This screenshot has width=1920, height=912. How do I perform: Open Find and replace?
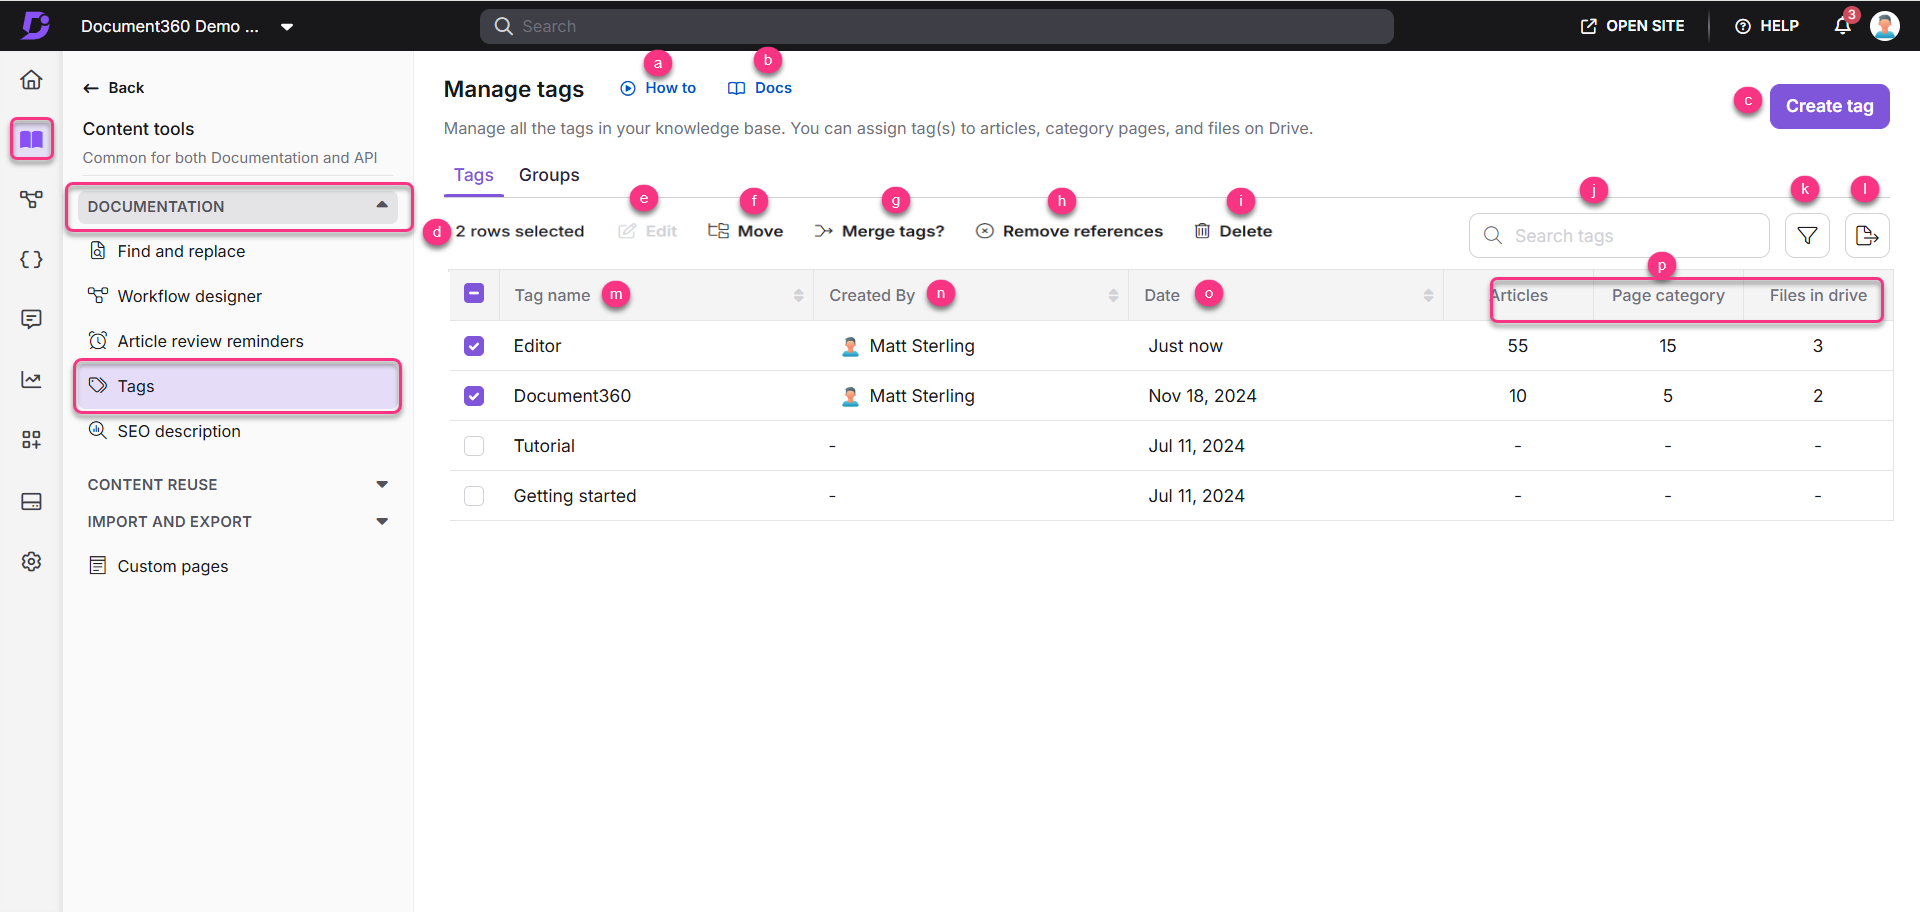pyautogui.click(x=181, y=251)
